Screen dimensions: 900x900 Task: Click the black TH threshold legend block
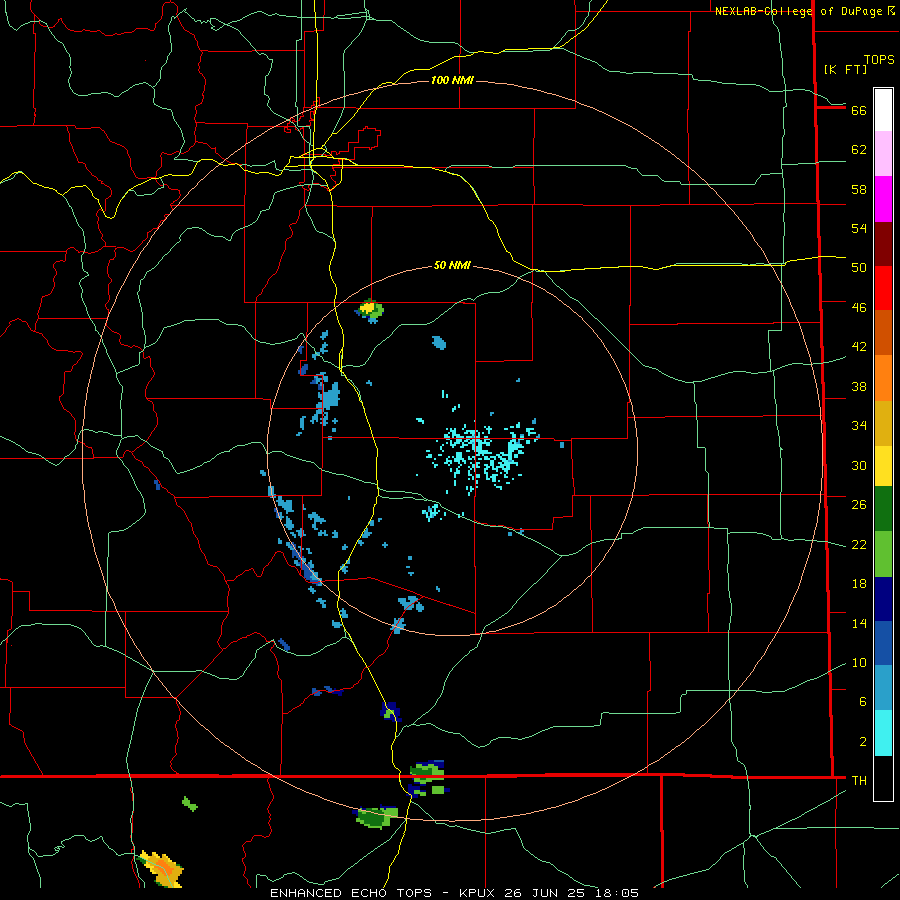[883, 778]
